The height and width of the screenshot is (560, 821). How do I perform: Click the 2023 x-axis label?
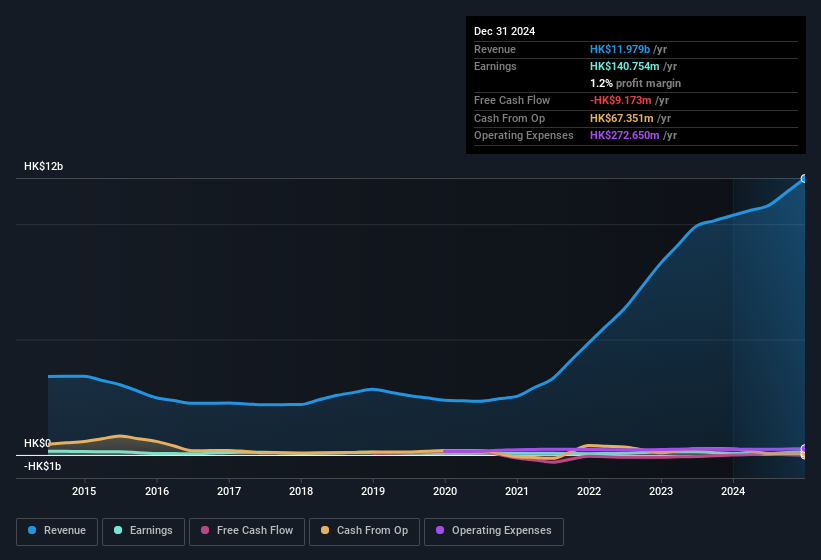(661, 491)
